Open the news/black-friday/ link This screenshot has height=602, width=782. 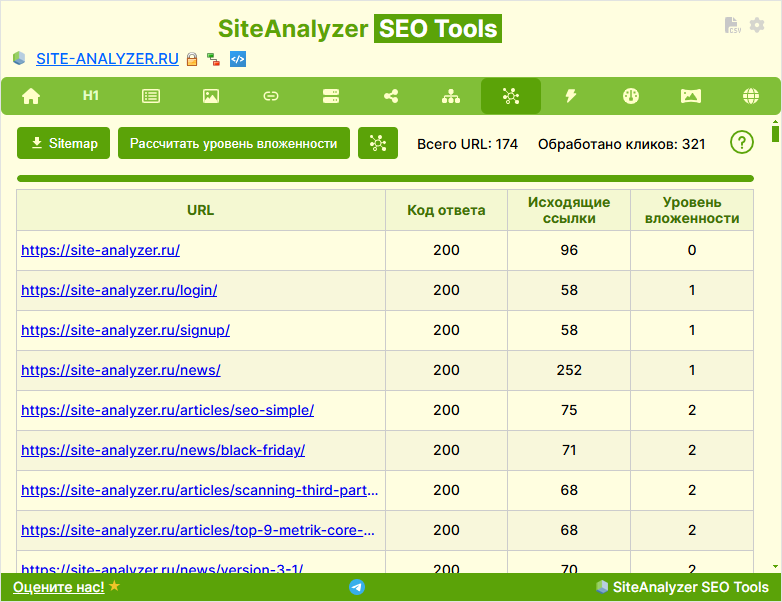pyautogui.click(x=163, y=450)
